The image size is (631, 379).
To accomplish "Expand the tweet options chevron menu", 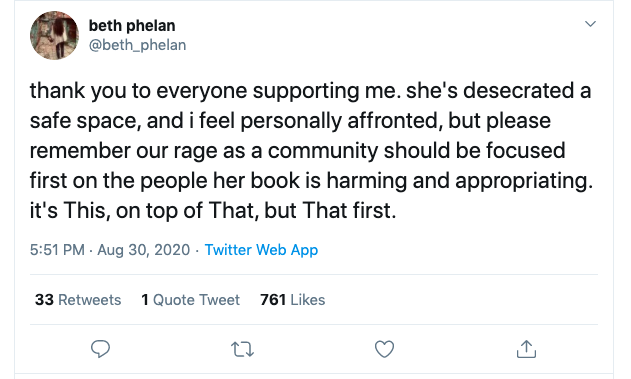I will pos(590,24).
